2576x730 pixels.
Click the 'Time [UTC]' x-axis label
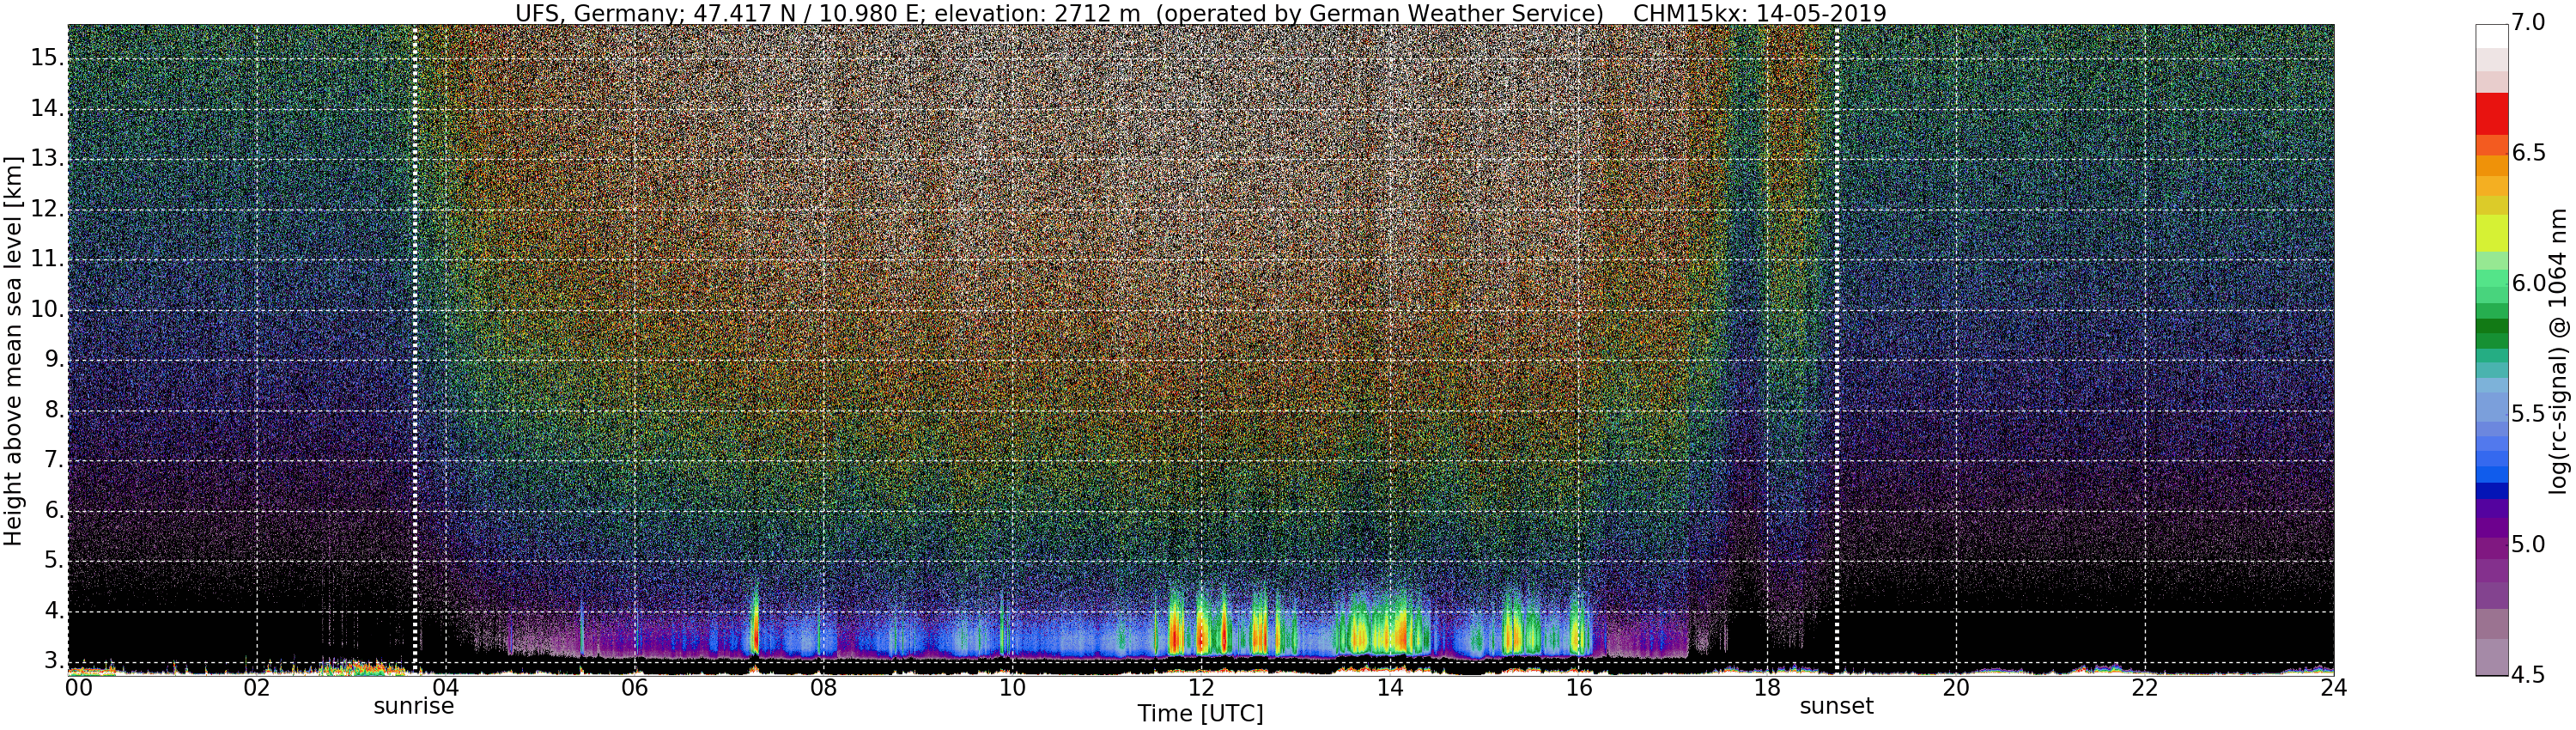1200,714
